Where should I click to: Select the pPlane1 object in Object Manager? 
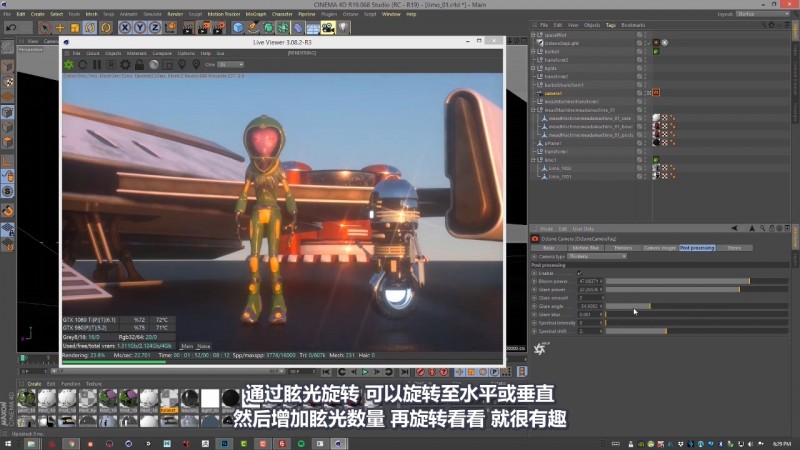coord(553,143)
